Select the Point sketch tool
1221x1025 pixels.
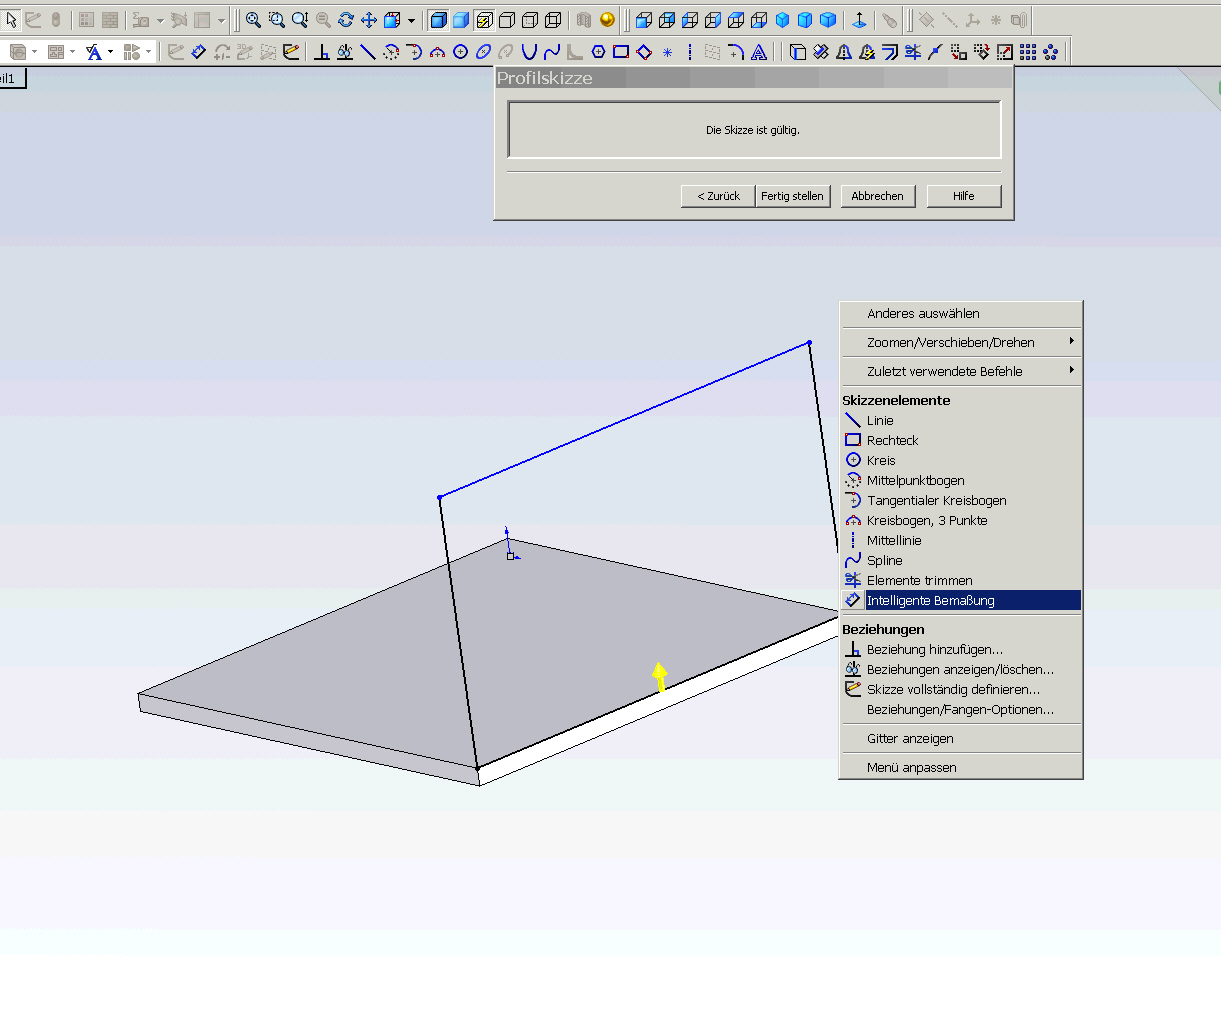pos(667,51)
